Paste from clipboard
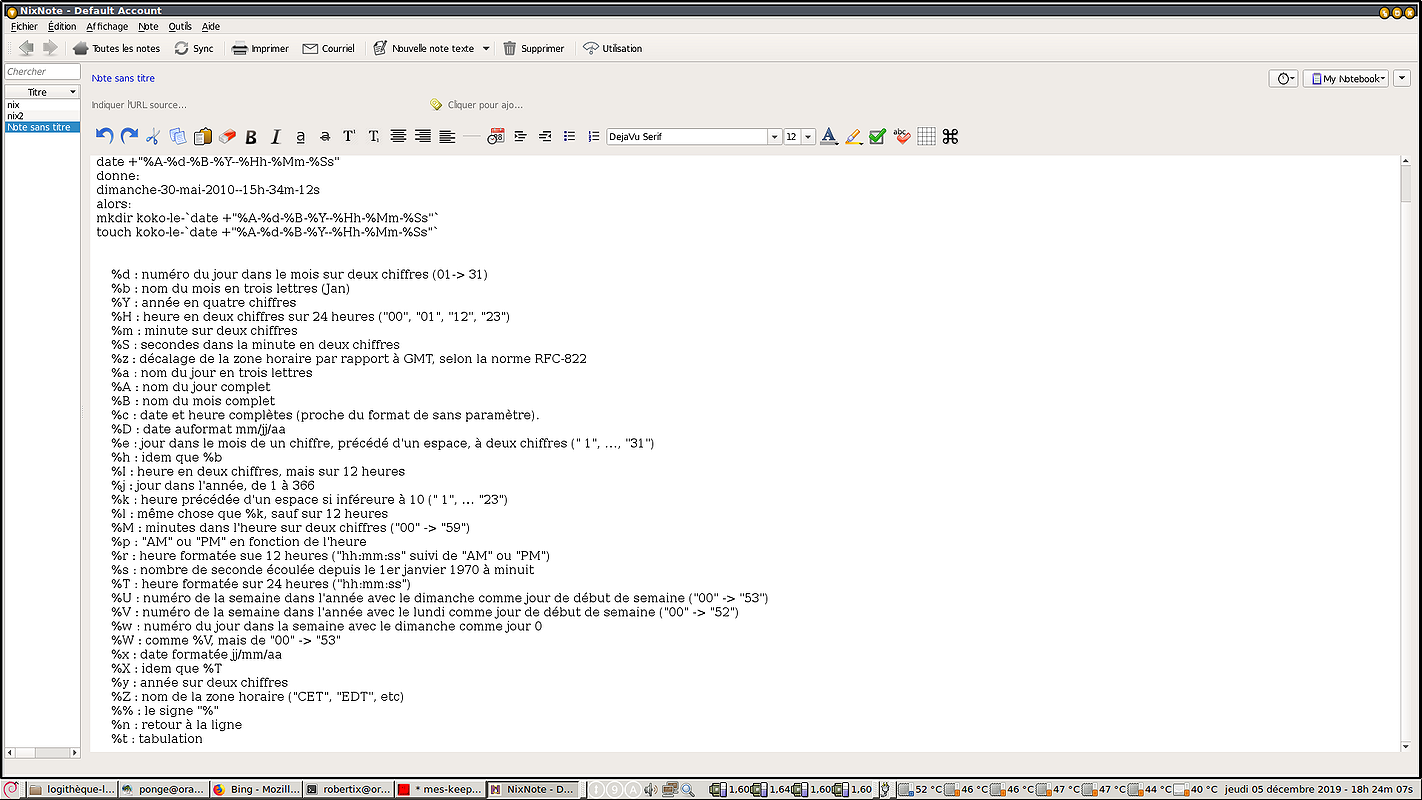This screenshot has height=800, width=1422. (202, 136)
